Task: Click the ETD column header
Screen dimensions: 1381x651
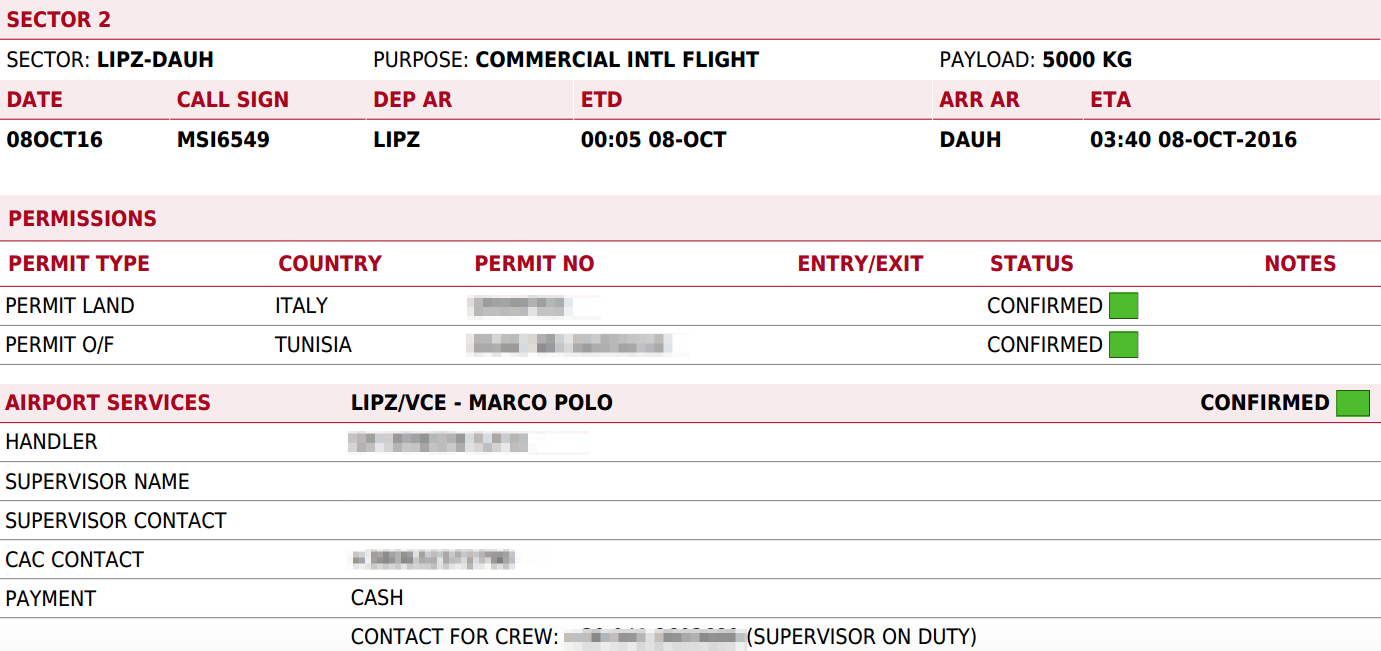Action: point(601,100)
